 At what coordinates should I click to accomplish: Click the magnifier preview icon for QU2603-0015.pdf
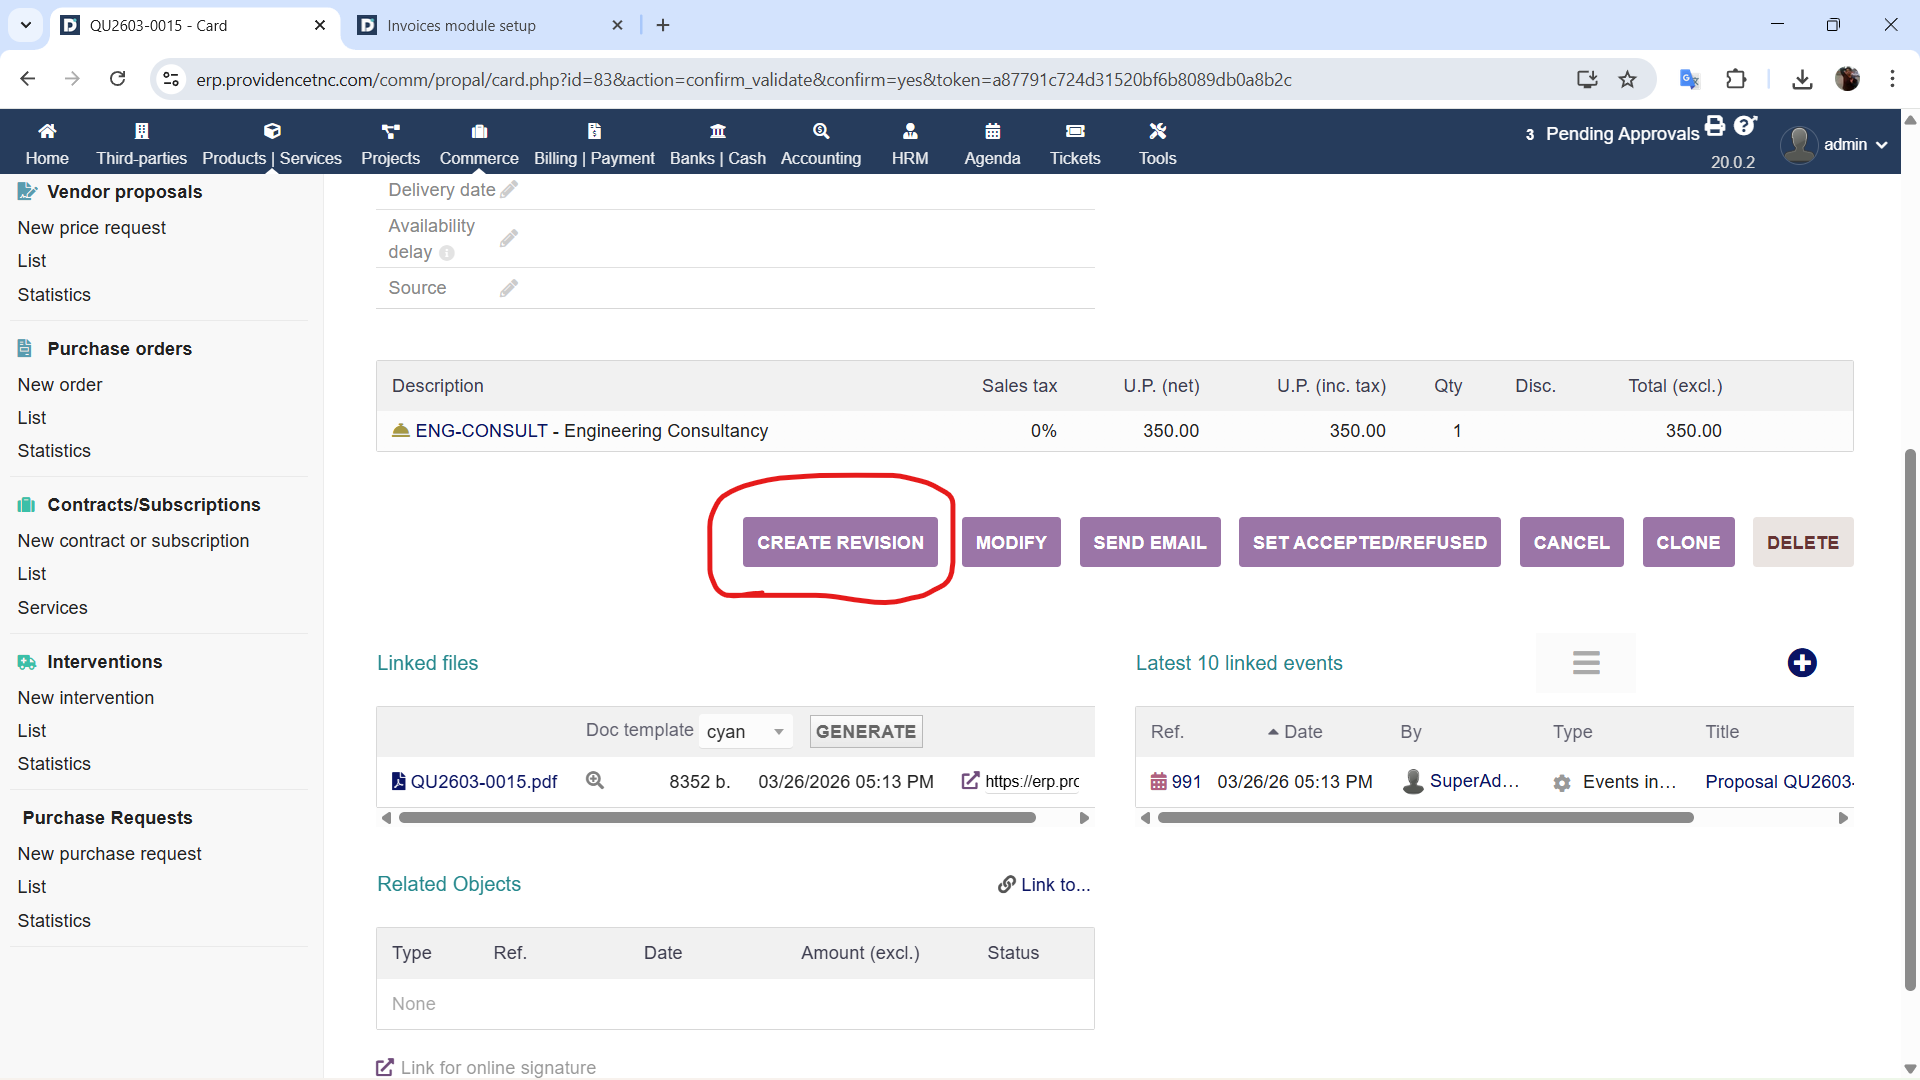(595, 781)
